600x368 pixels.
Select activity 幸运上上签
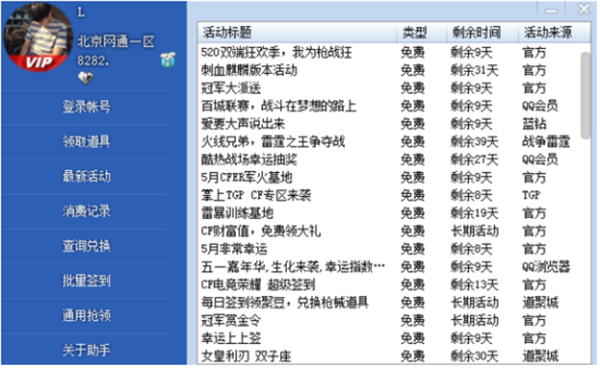231,338
